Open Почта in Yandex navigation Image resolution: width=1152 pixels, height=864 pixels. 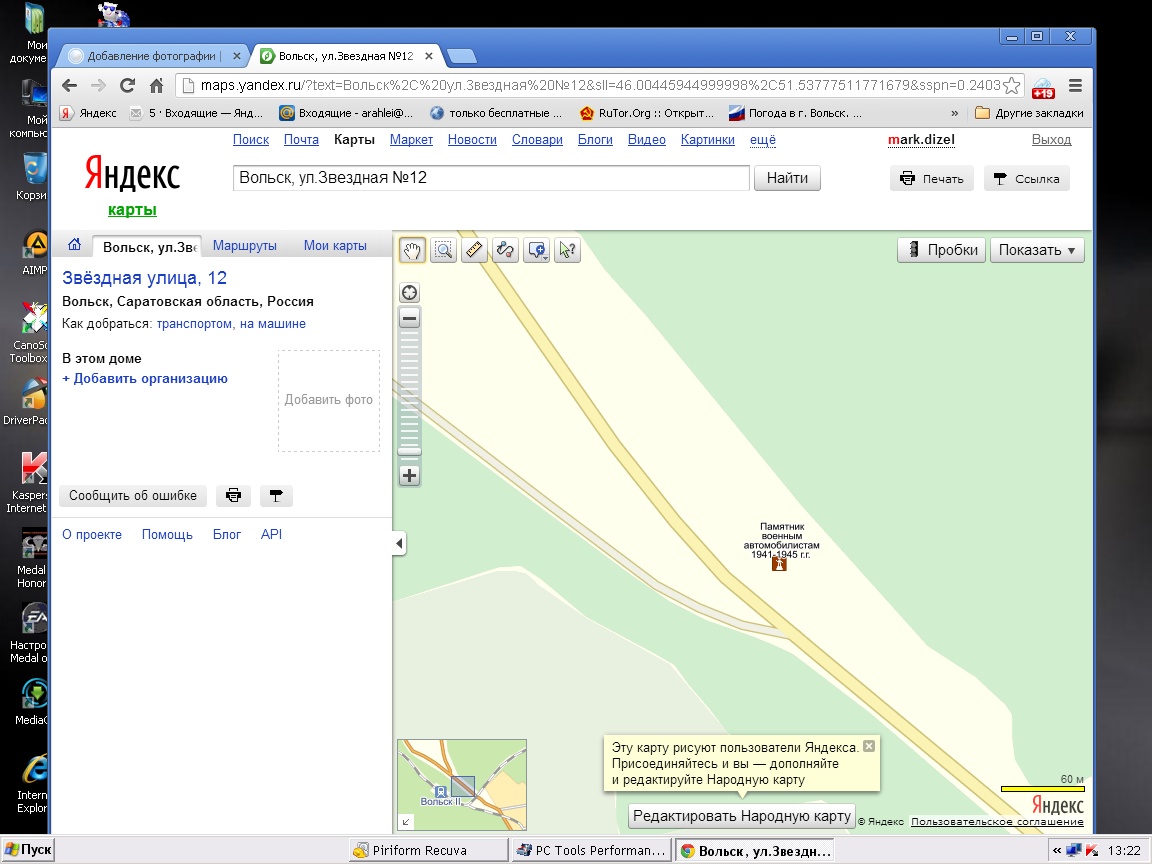301,140
